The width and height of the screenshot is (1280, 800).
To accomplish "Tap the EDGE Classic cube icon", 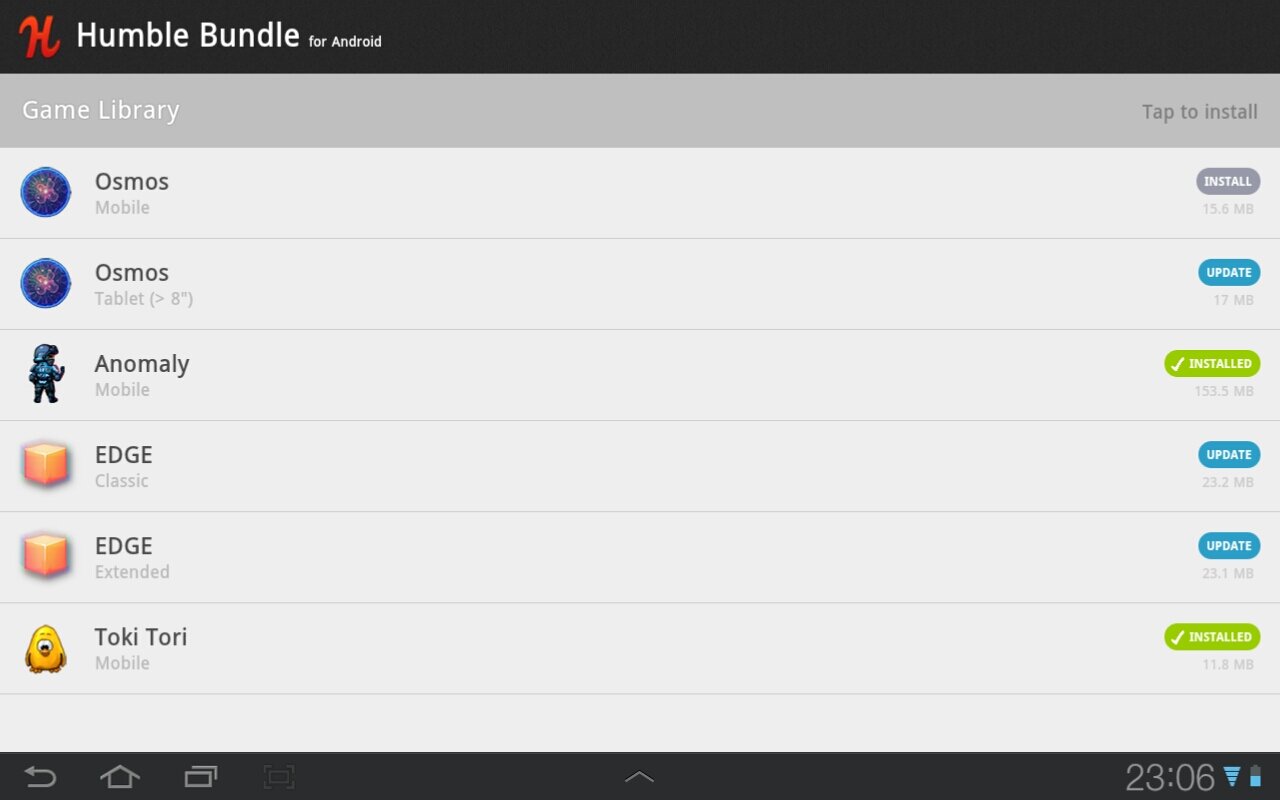I will tap(46, 466).
